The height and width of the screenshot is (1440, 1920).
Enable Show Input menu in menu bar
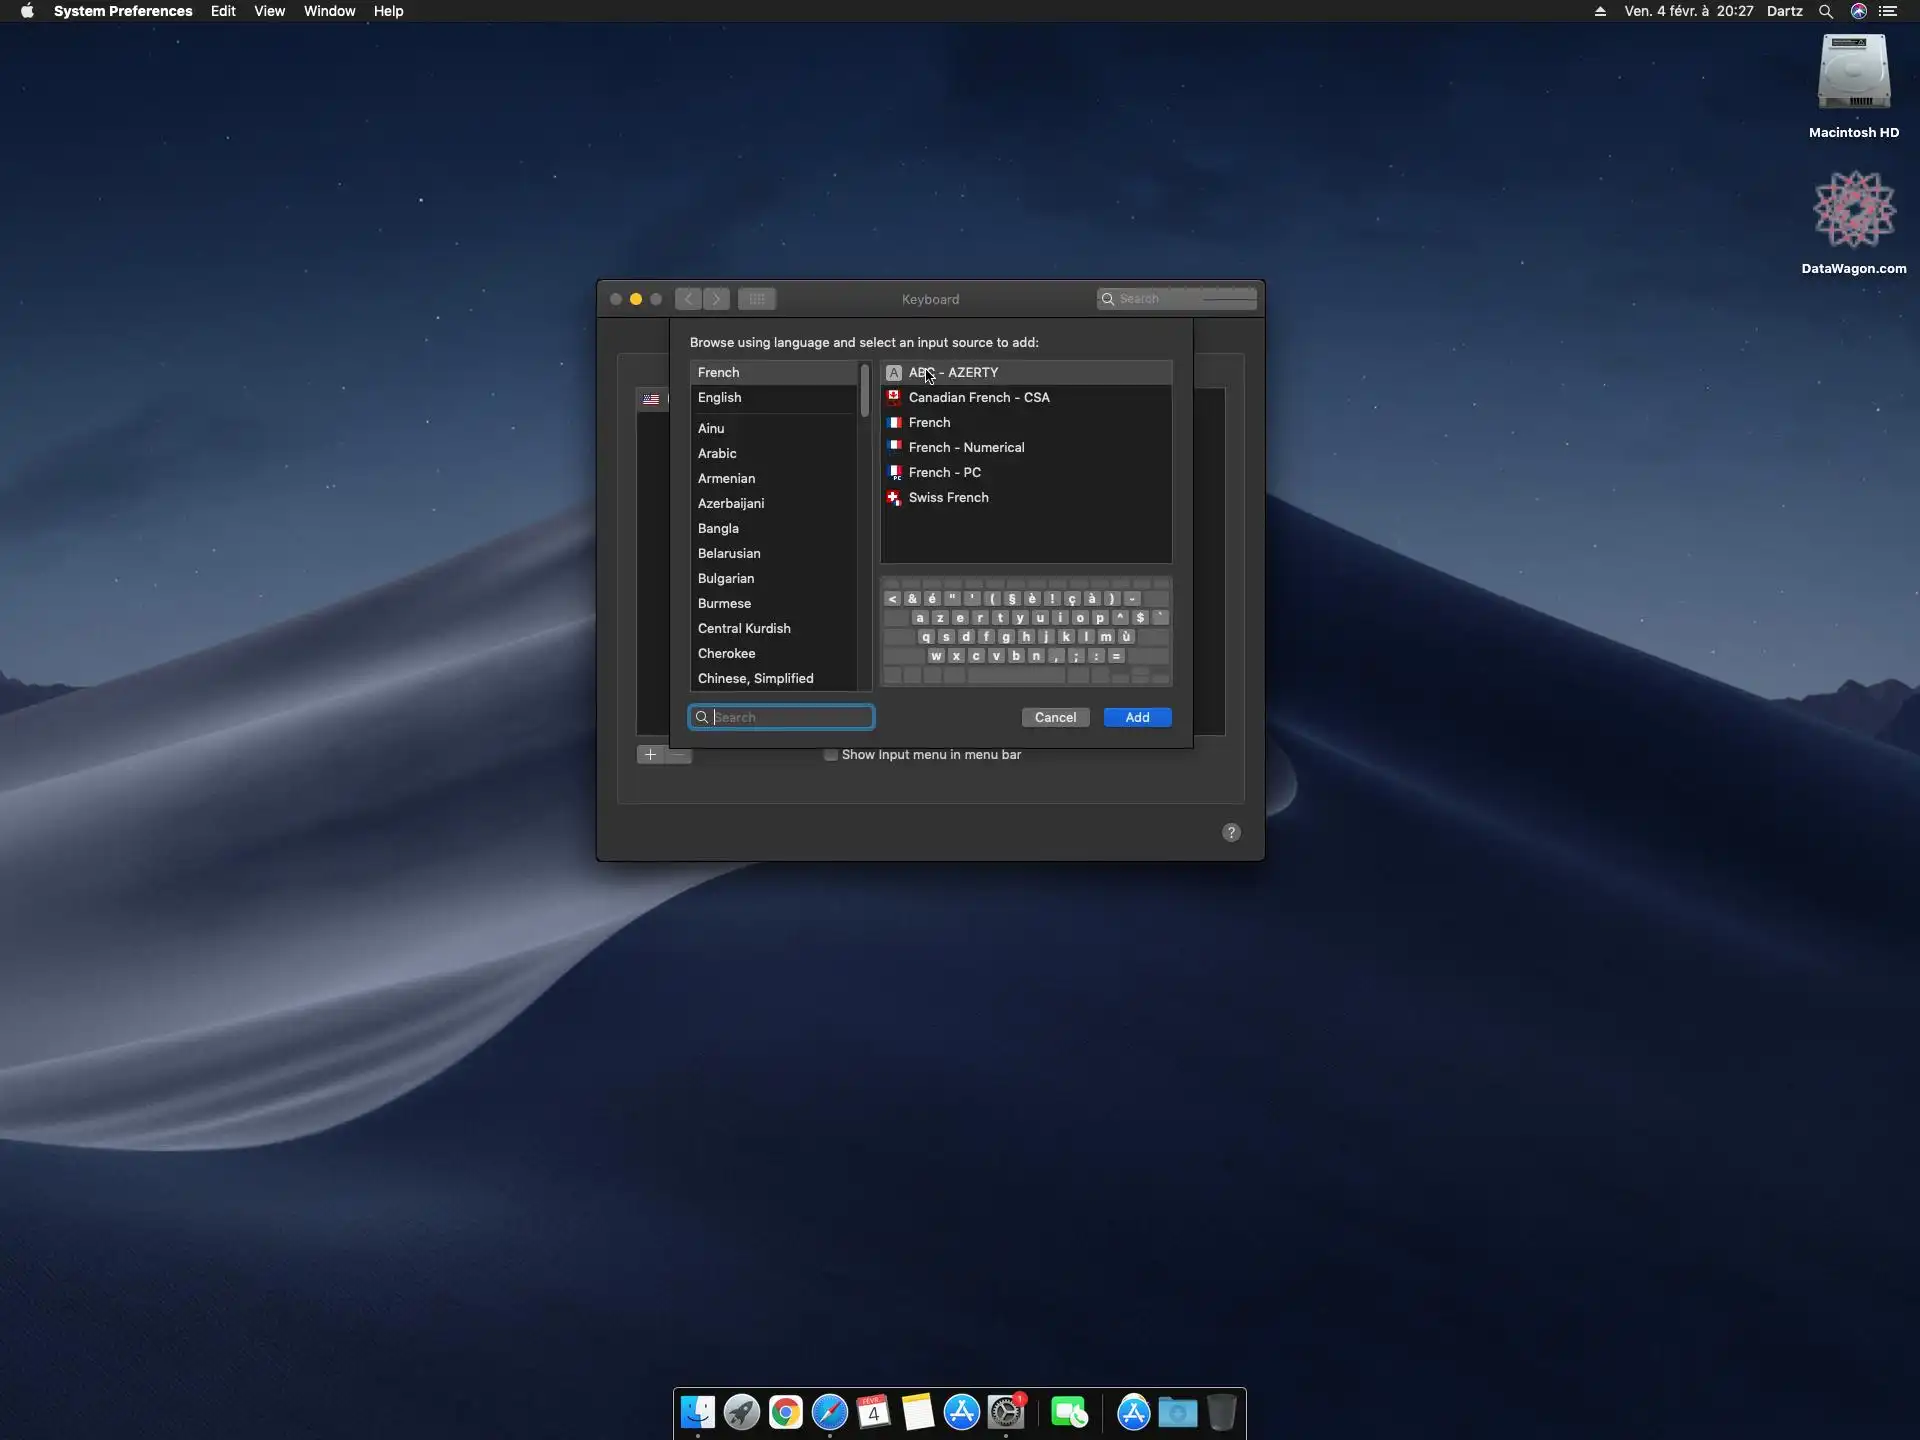click(831, 755)
